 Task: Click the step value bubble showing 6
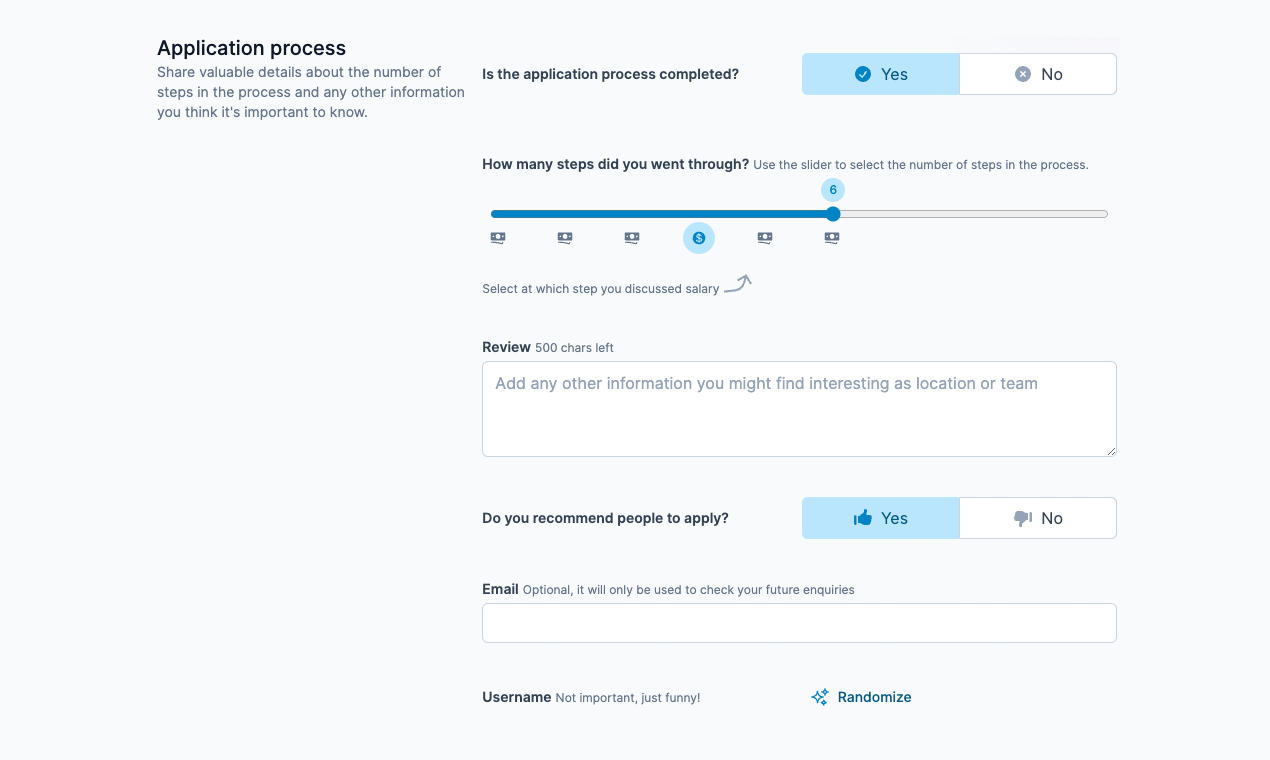click(833, 189)
